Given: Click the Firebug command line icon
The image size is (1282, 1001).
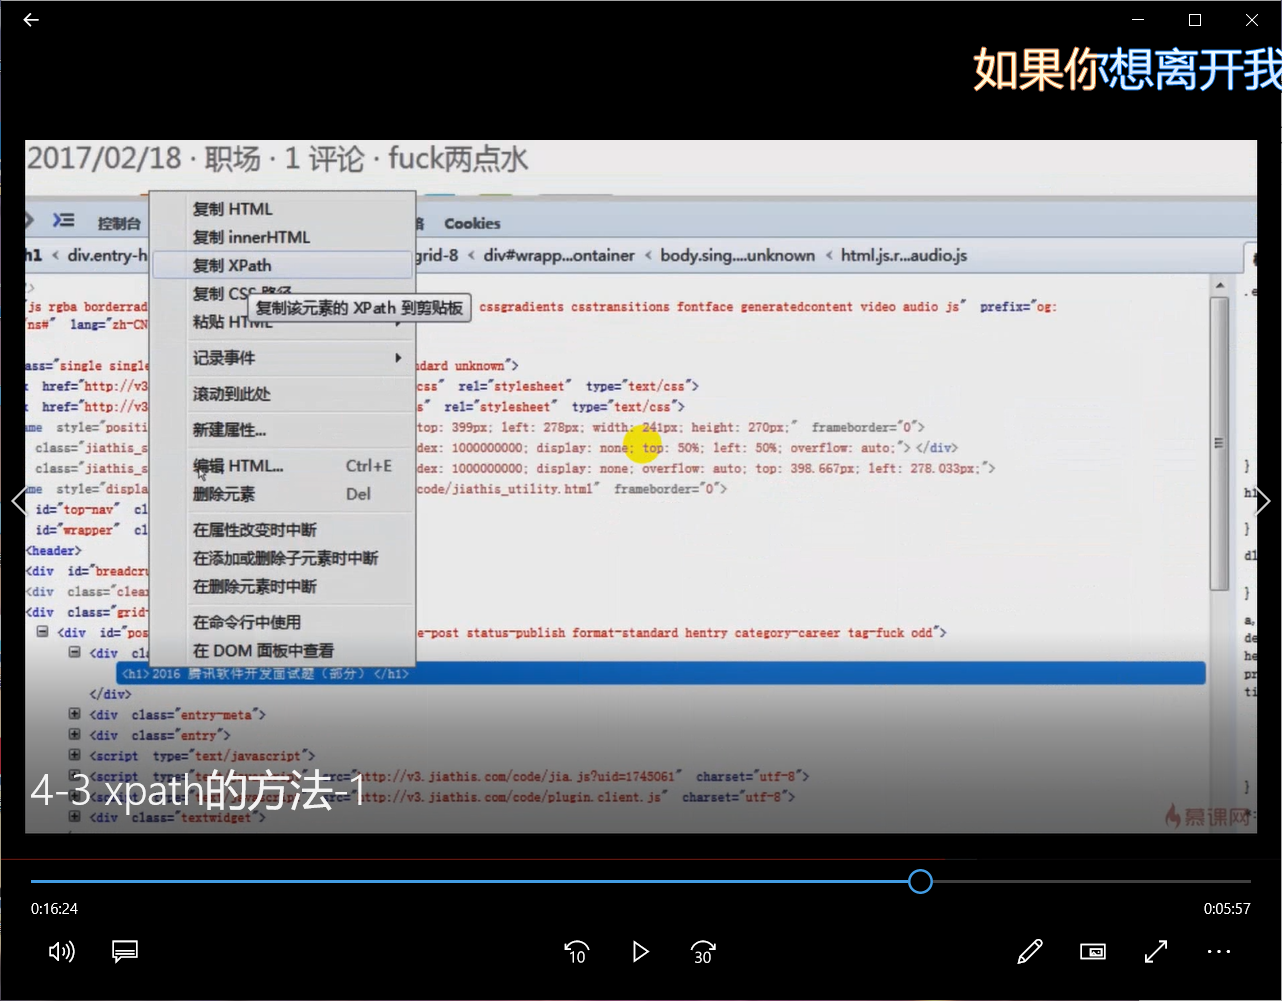Looking at the screenshot, I should tap(64, 221).
